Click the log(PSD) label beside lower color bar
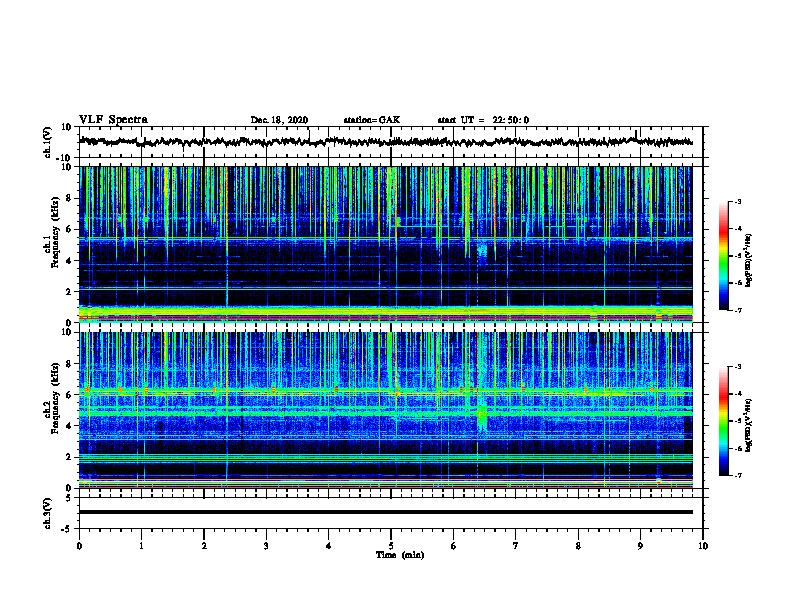 click(x=749, y=425)
